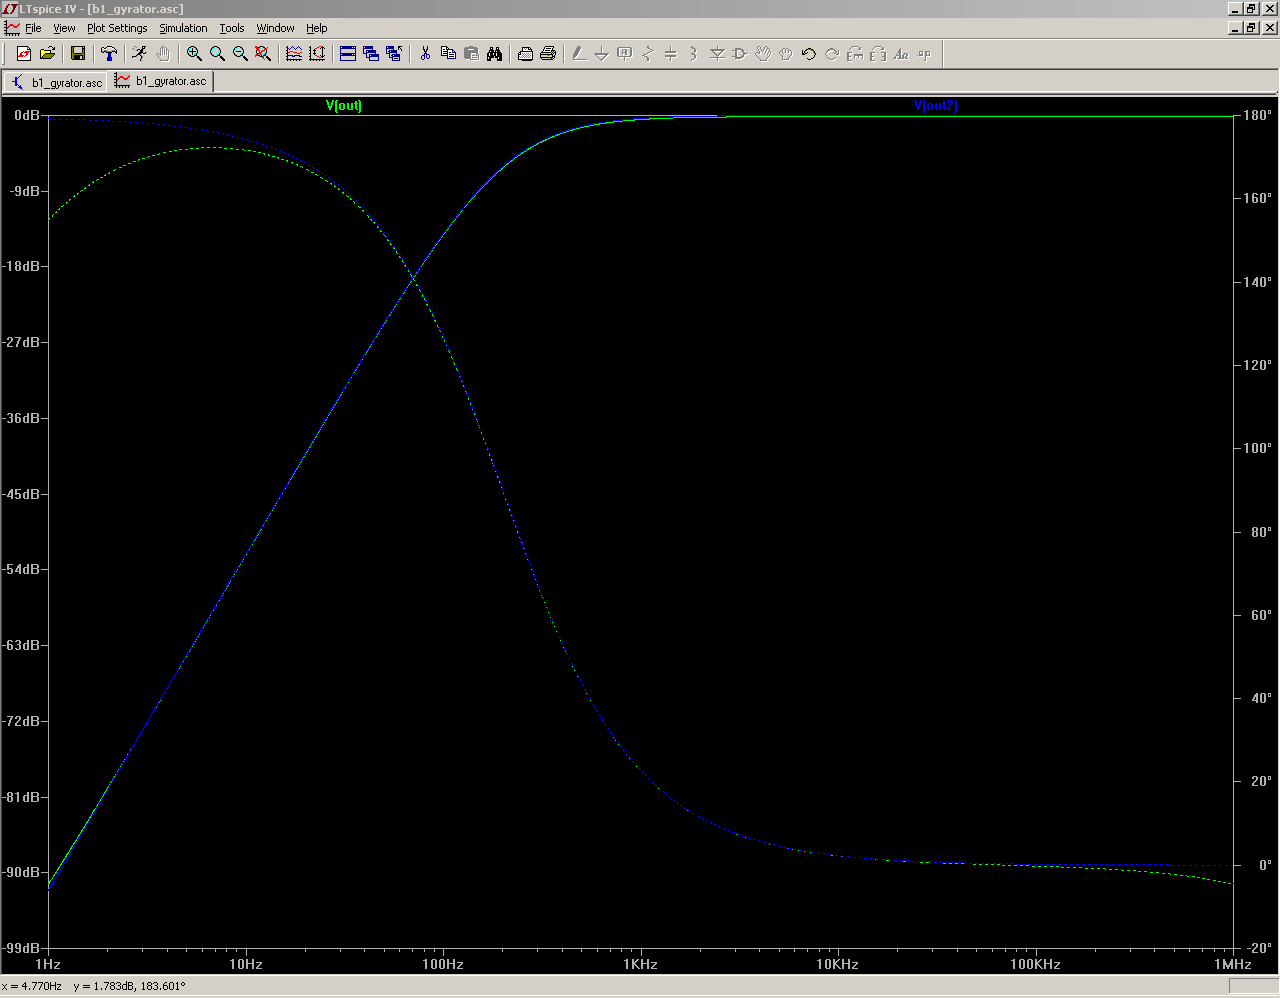The image size is (1280, 998).
Task: Click the Copy icon
Action: click(x=448, y=54)
